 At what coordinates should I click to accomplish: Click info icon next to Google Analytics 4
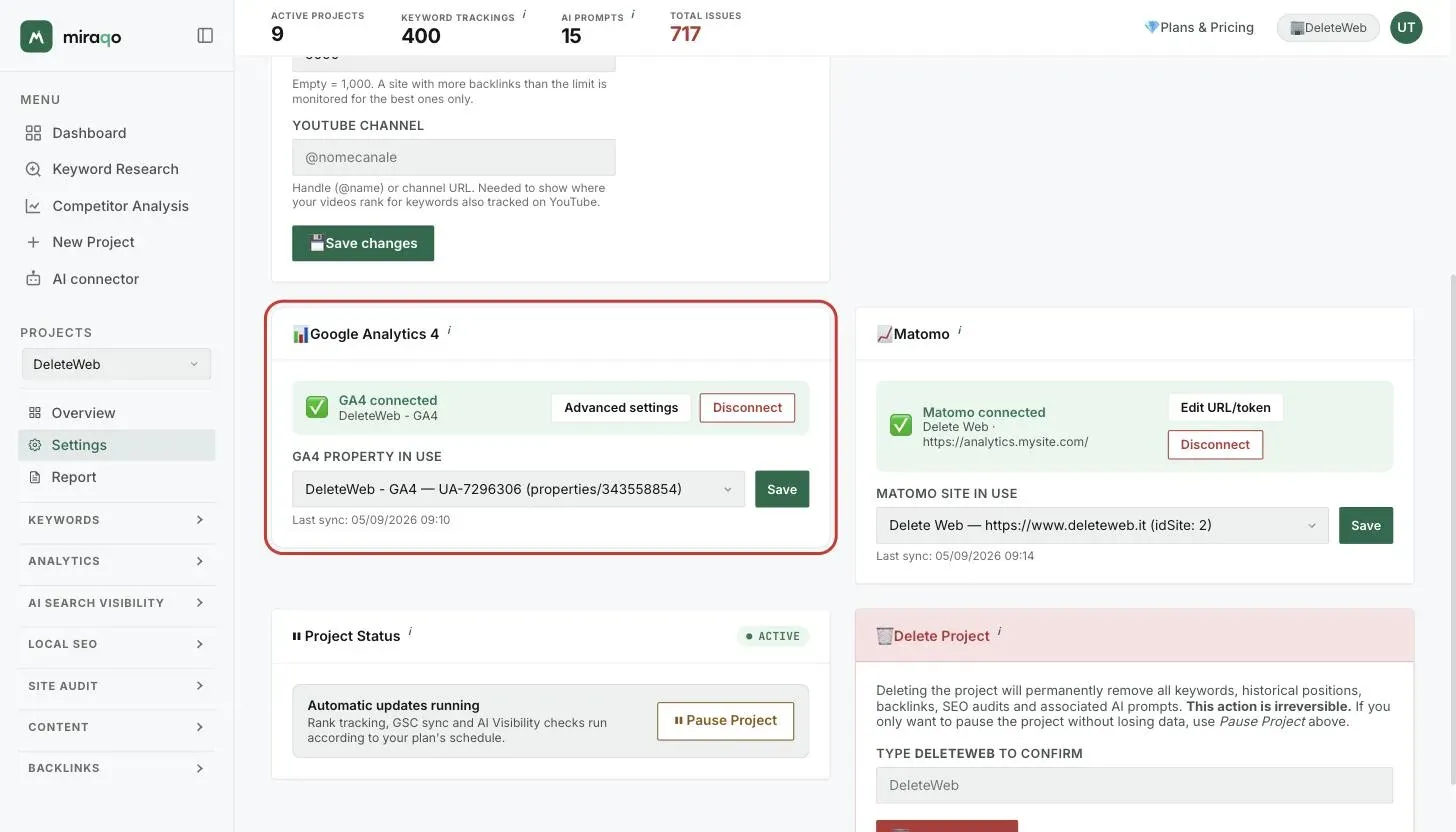[449, 330]
